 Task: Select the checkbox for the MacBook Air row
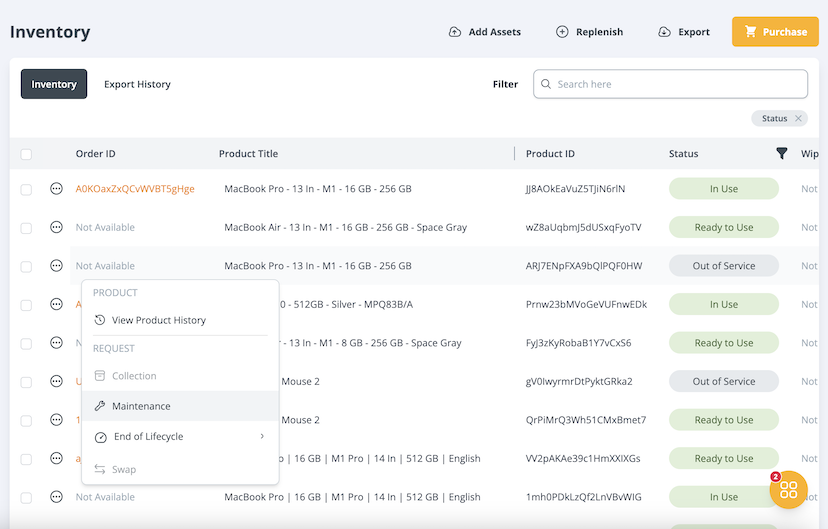(26, 228)
